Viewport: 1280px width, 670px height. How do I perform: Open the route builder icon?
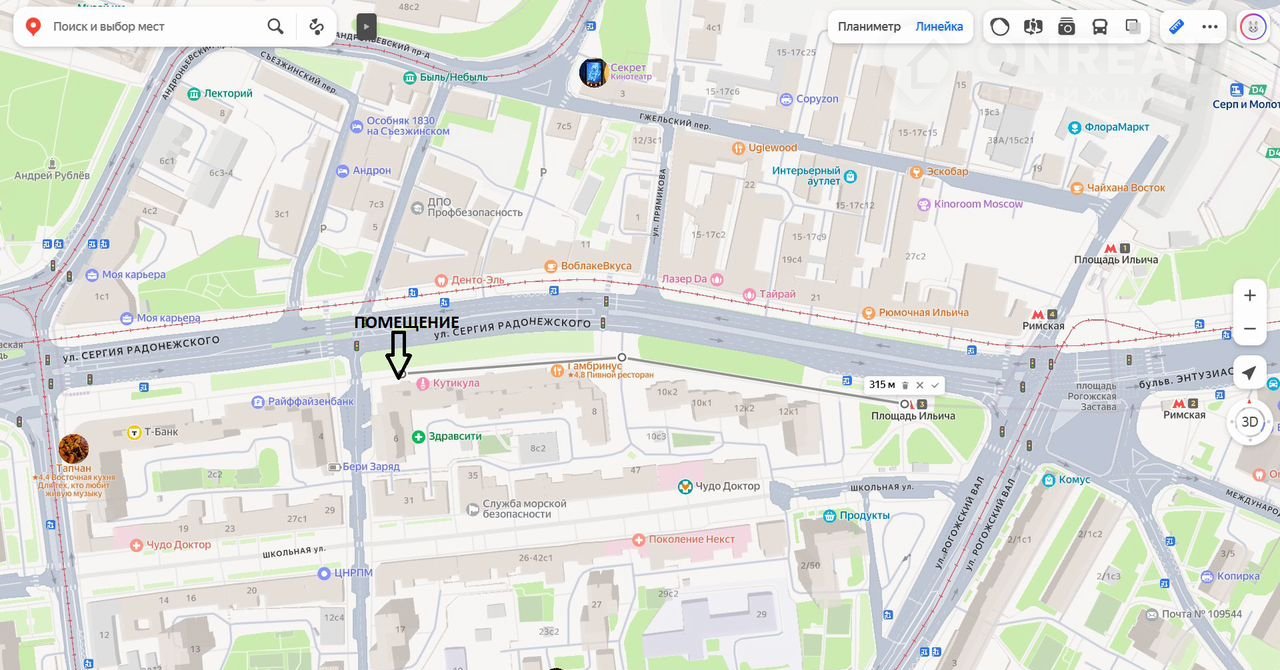(317, 27)
